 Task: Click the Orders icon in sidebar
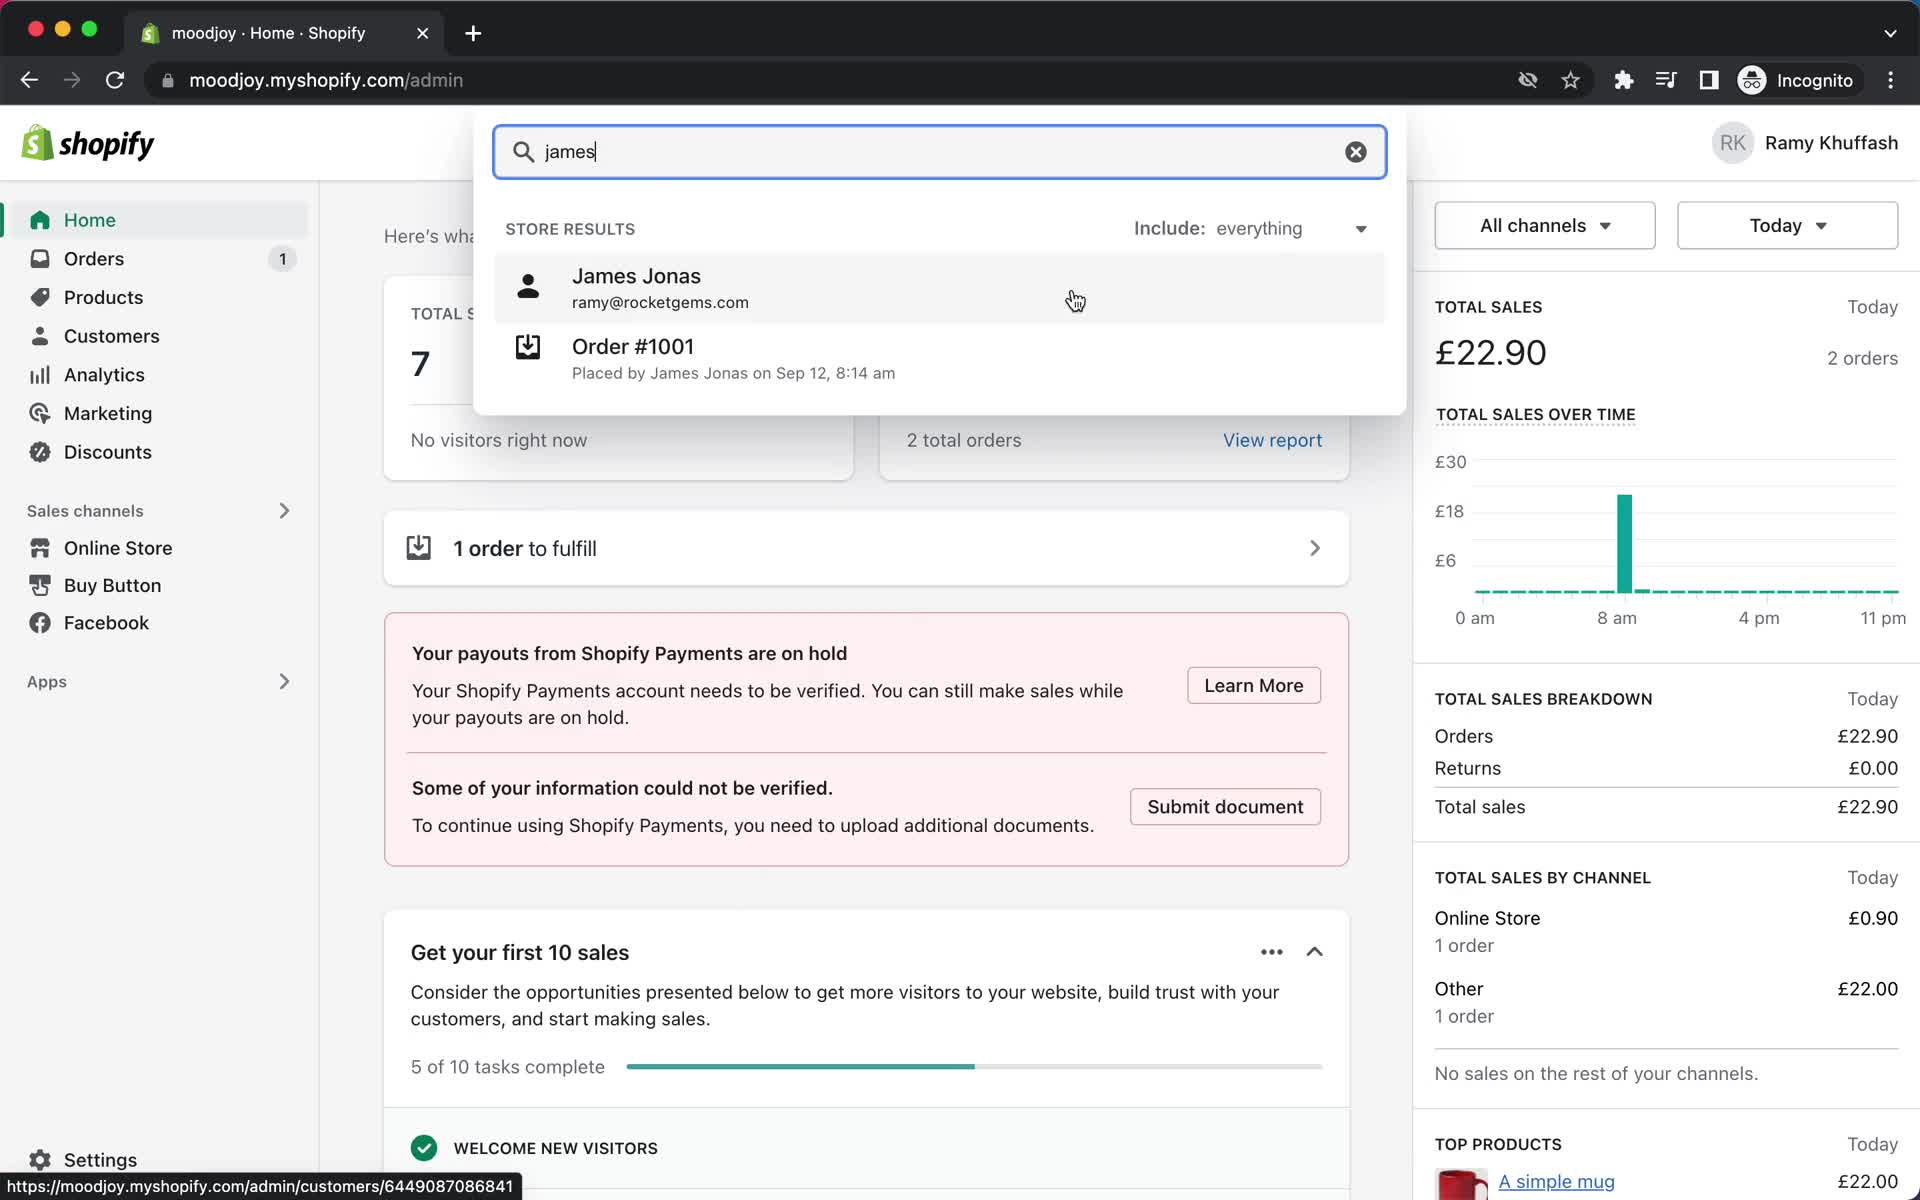point(39,259)
